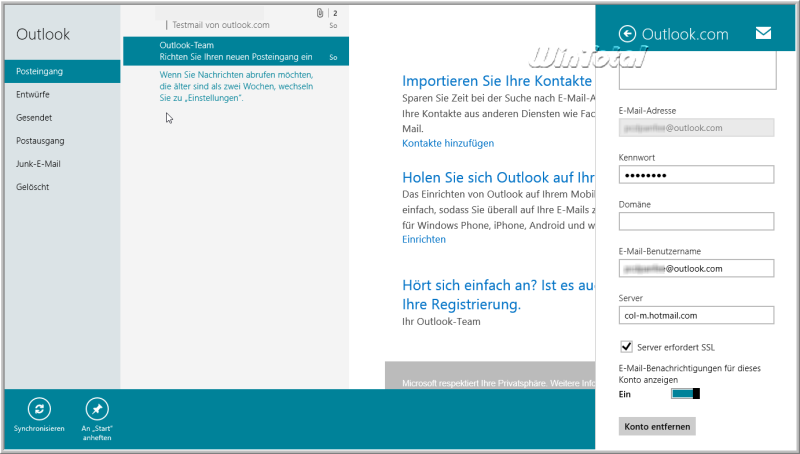The height and width of the screenshot is (454, 800).
Task: Click the Server field with col-m.hotmail.com
Action: pyautogui.click(x=696, y=315)
